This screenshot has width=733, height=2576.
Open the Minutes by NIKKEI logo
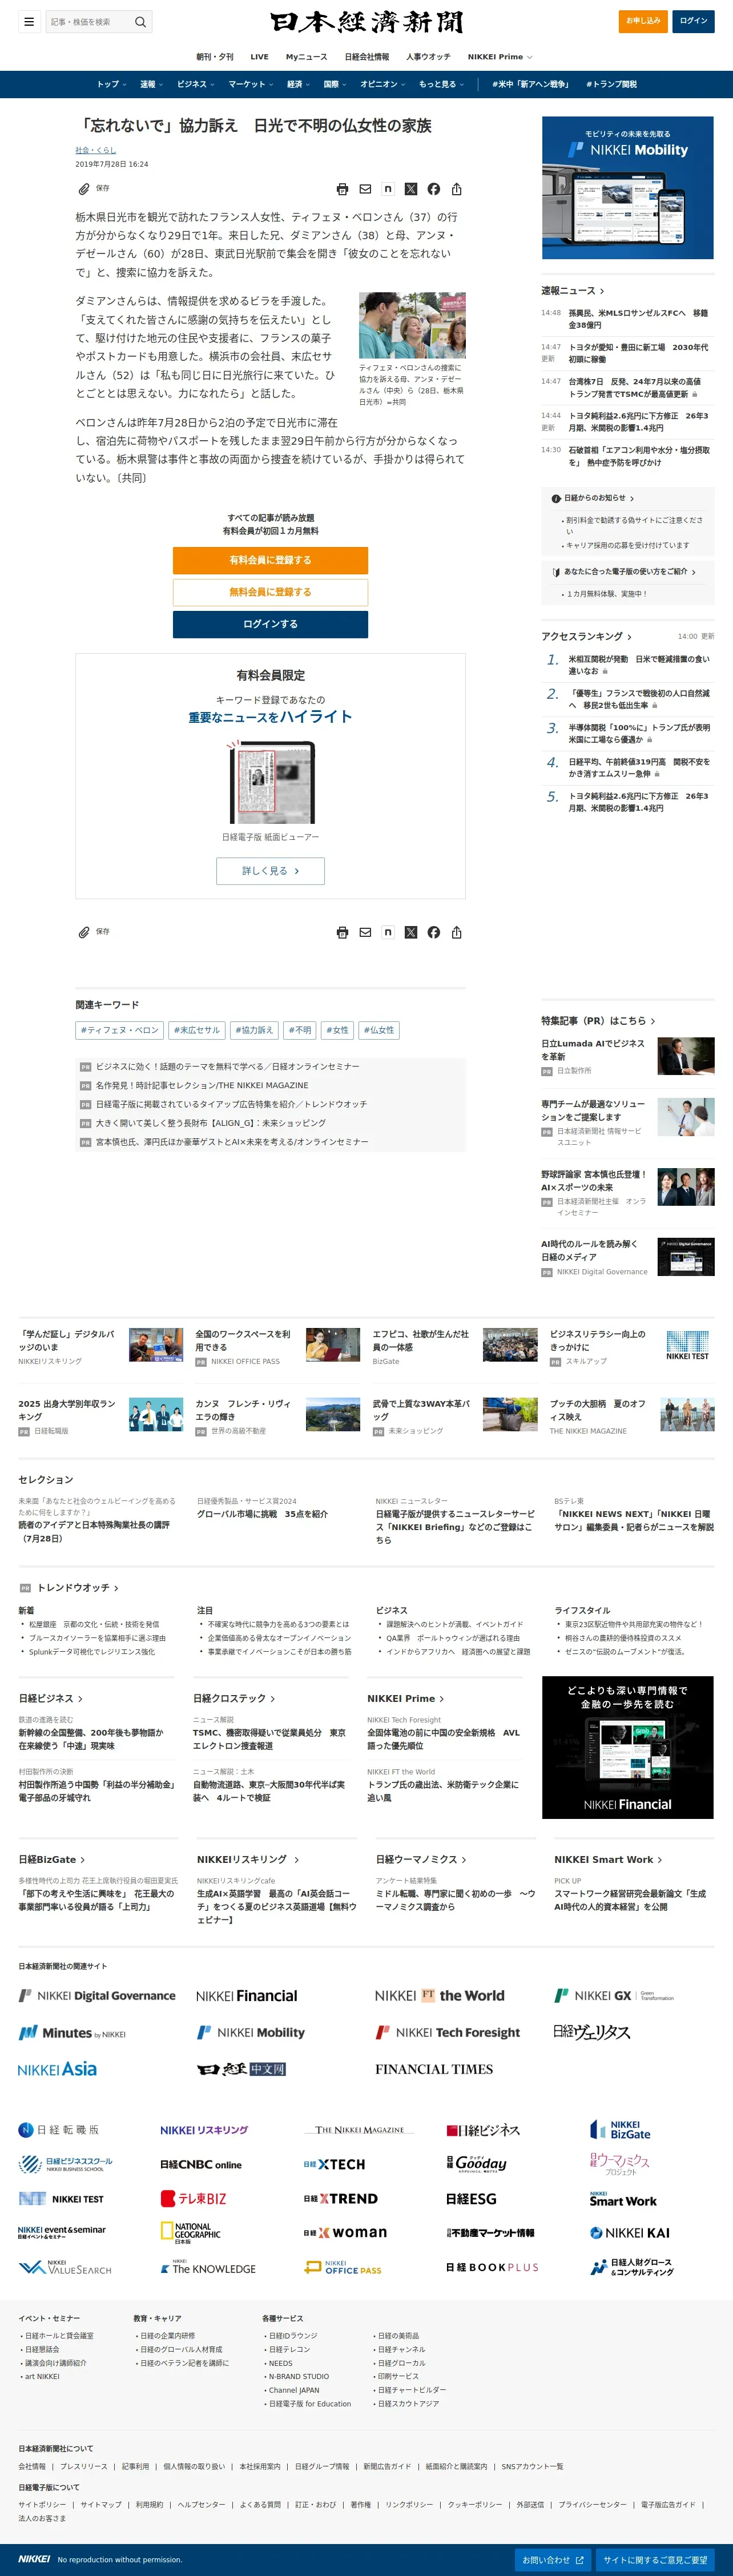coord(72,2033)
